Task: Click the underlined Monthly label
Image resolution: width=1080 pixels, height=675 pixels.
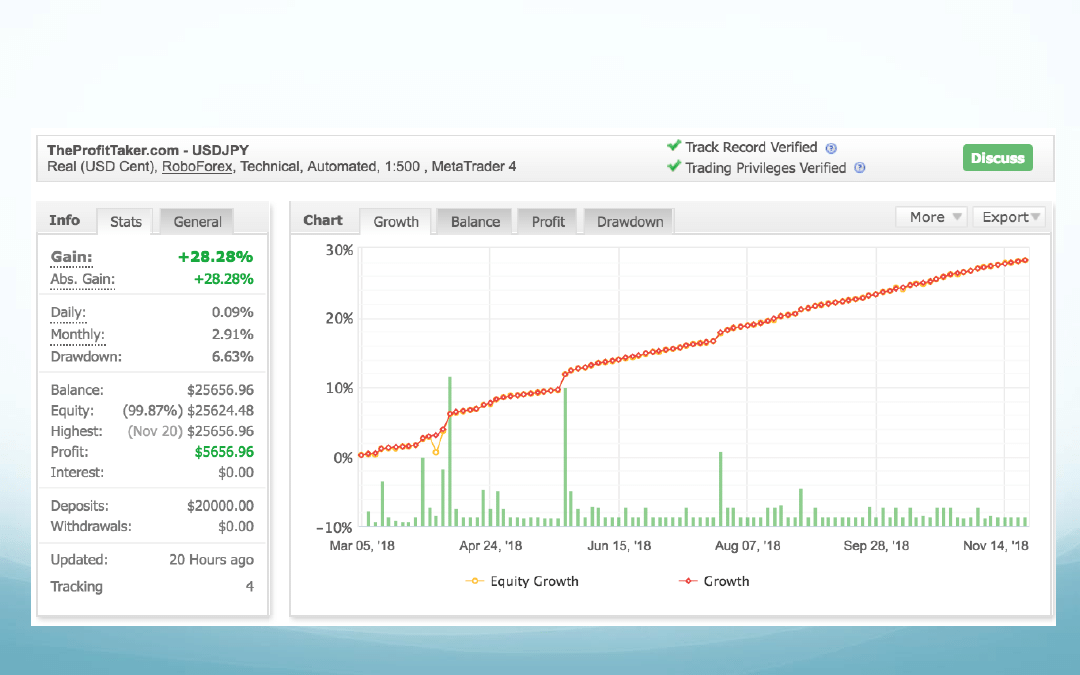Action: coord(77,335)
